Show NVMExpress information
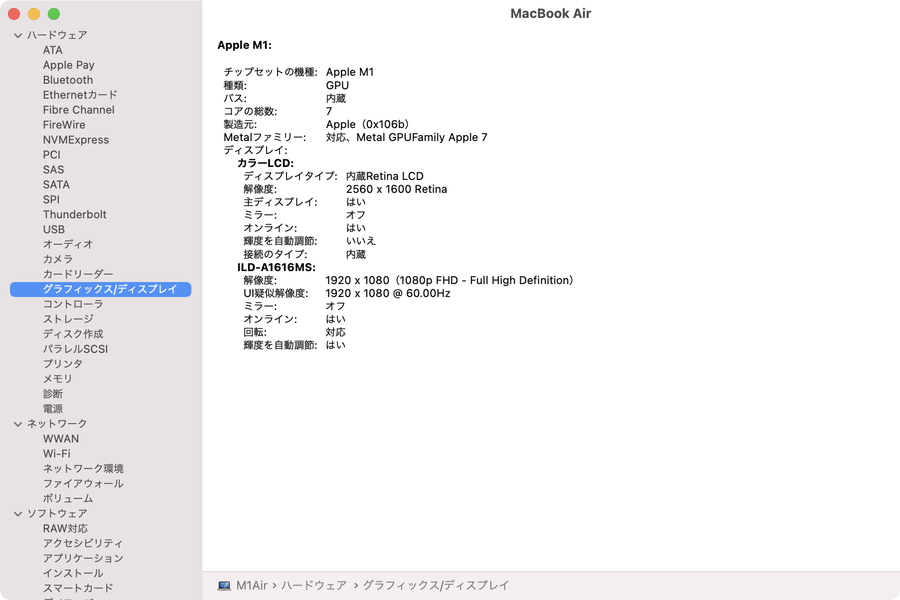900x600 pixels. pyautogui.click(x=76, y=140)
